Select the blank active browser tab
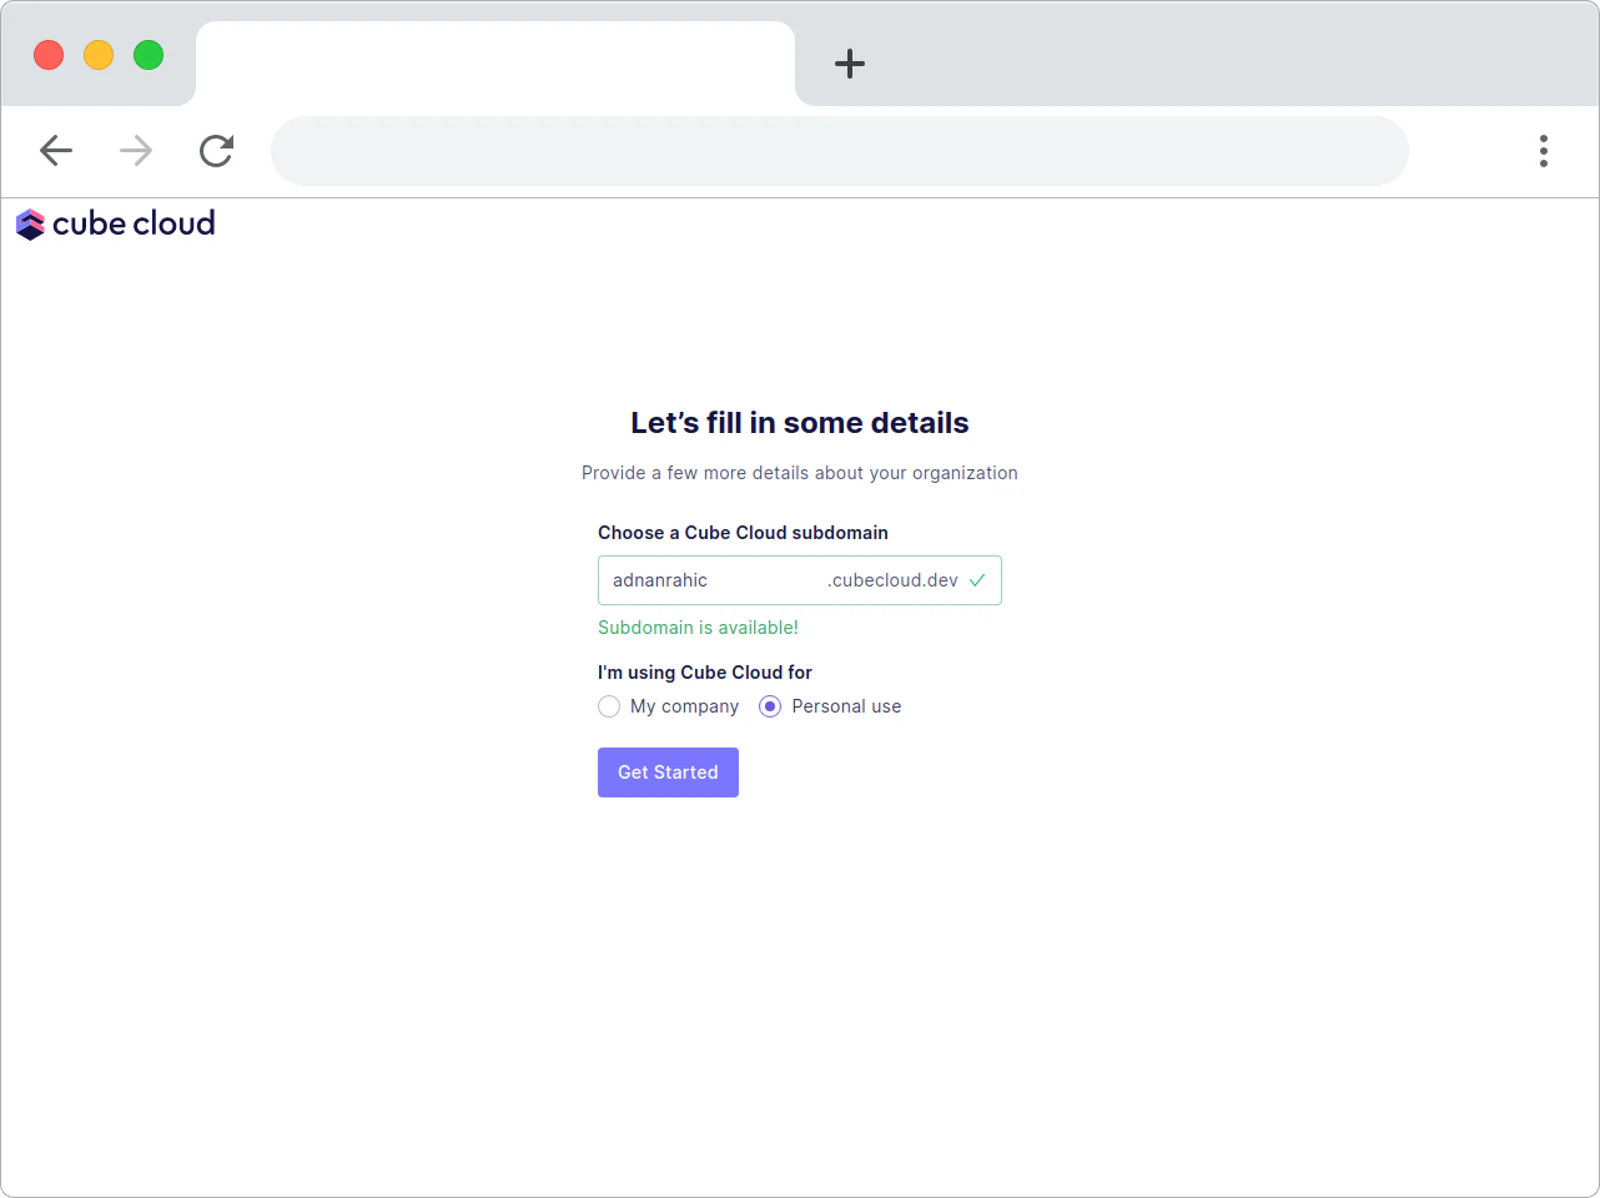 pos(495,64)
